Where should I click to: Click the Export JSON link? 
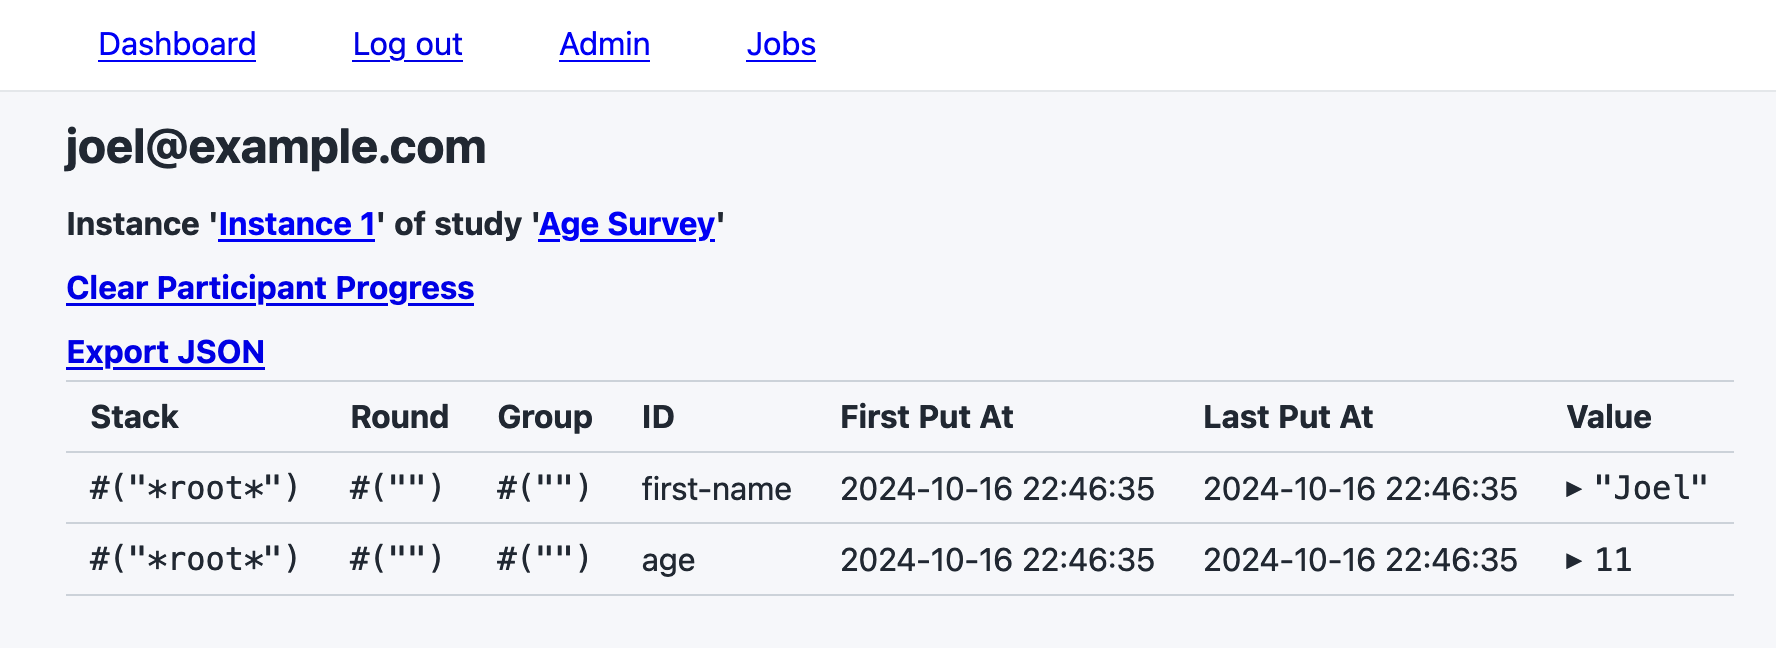[165, 352]
